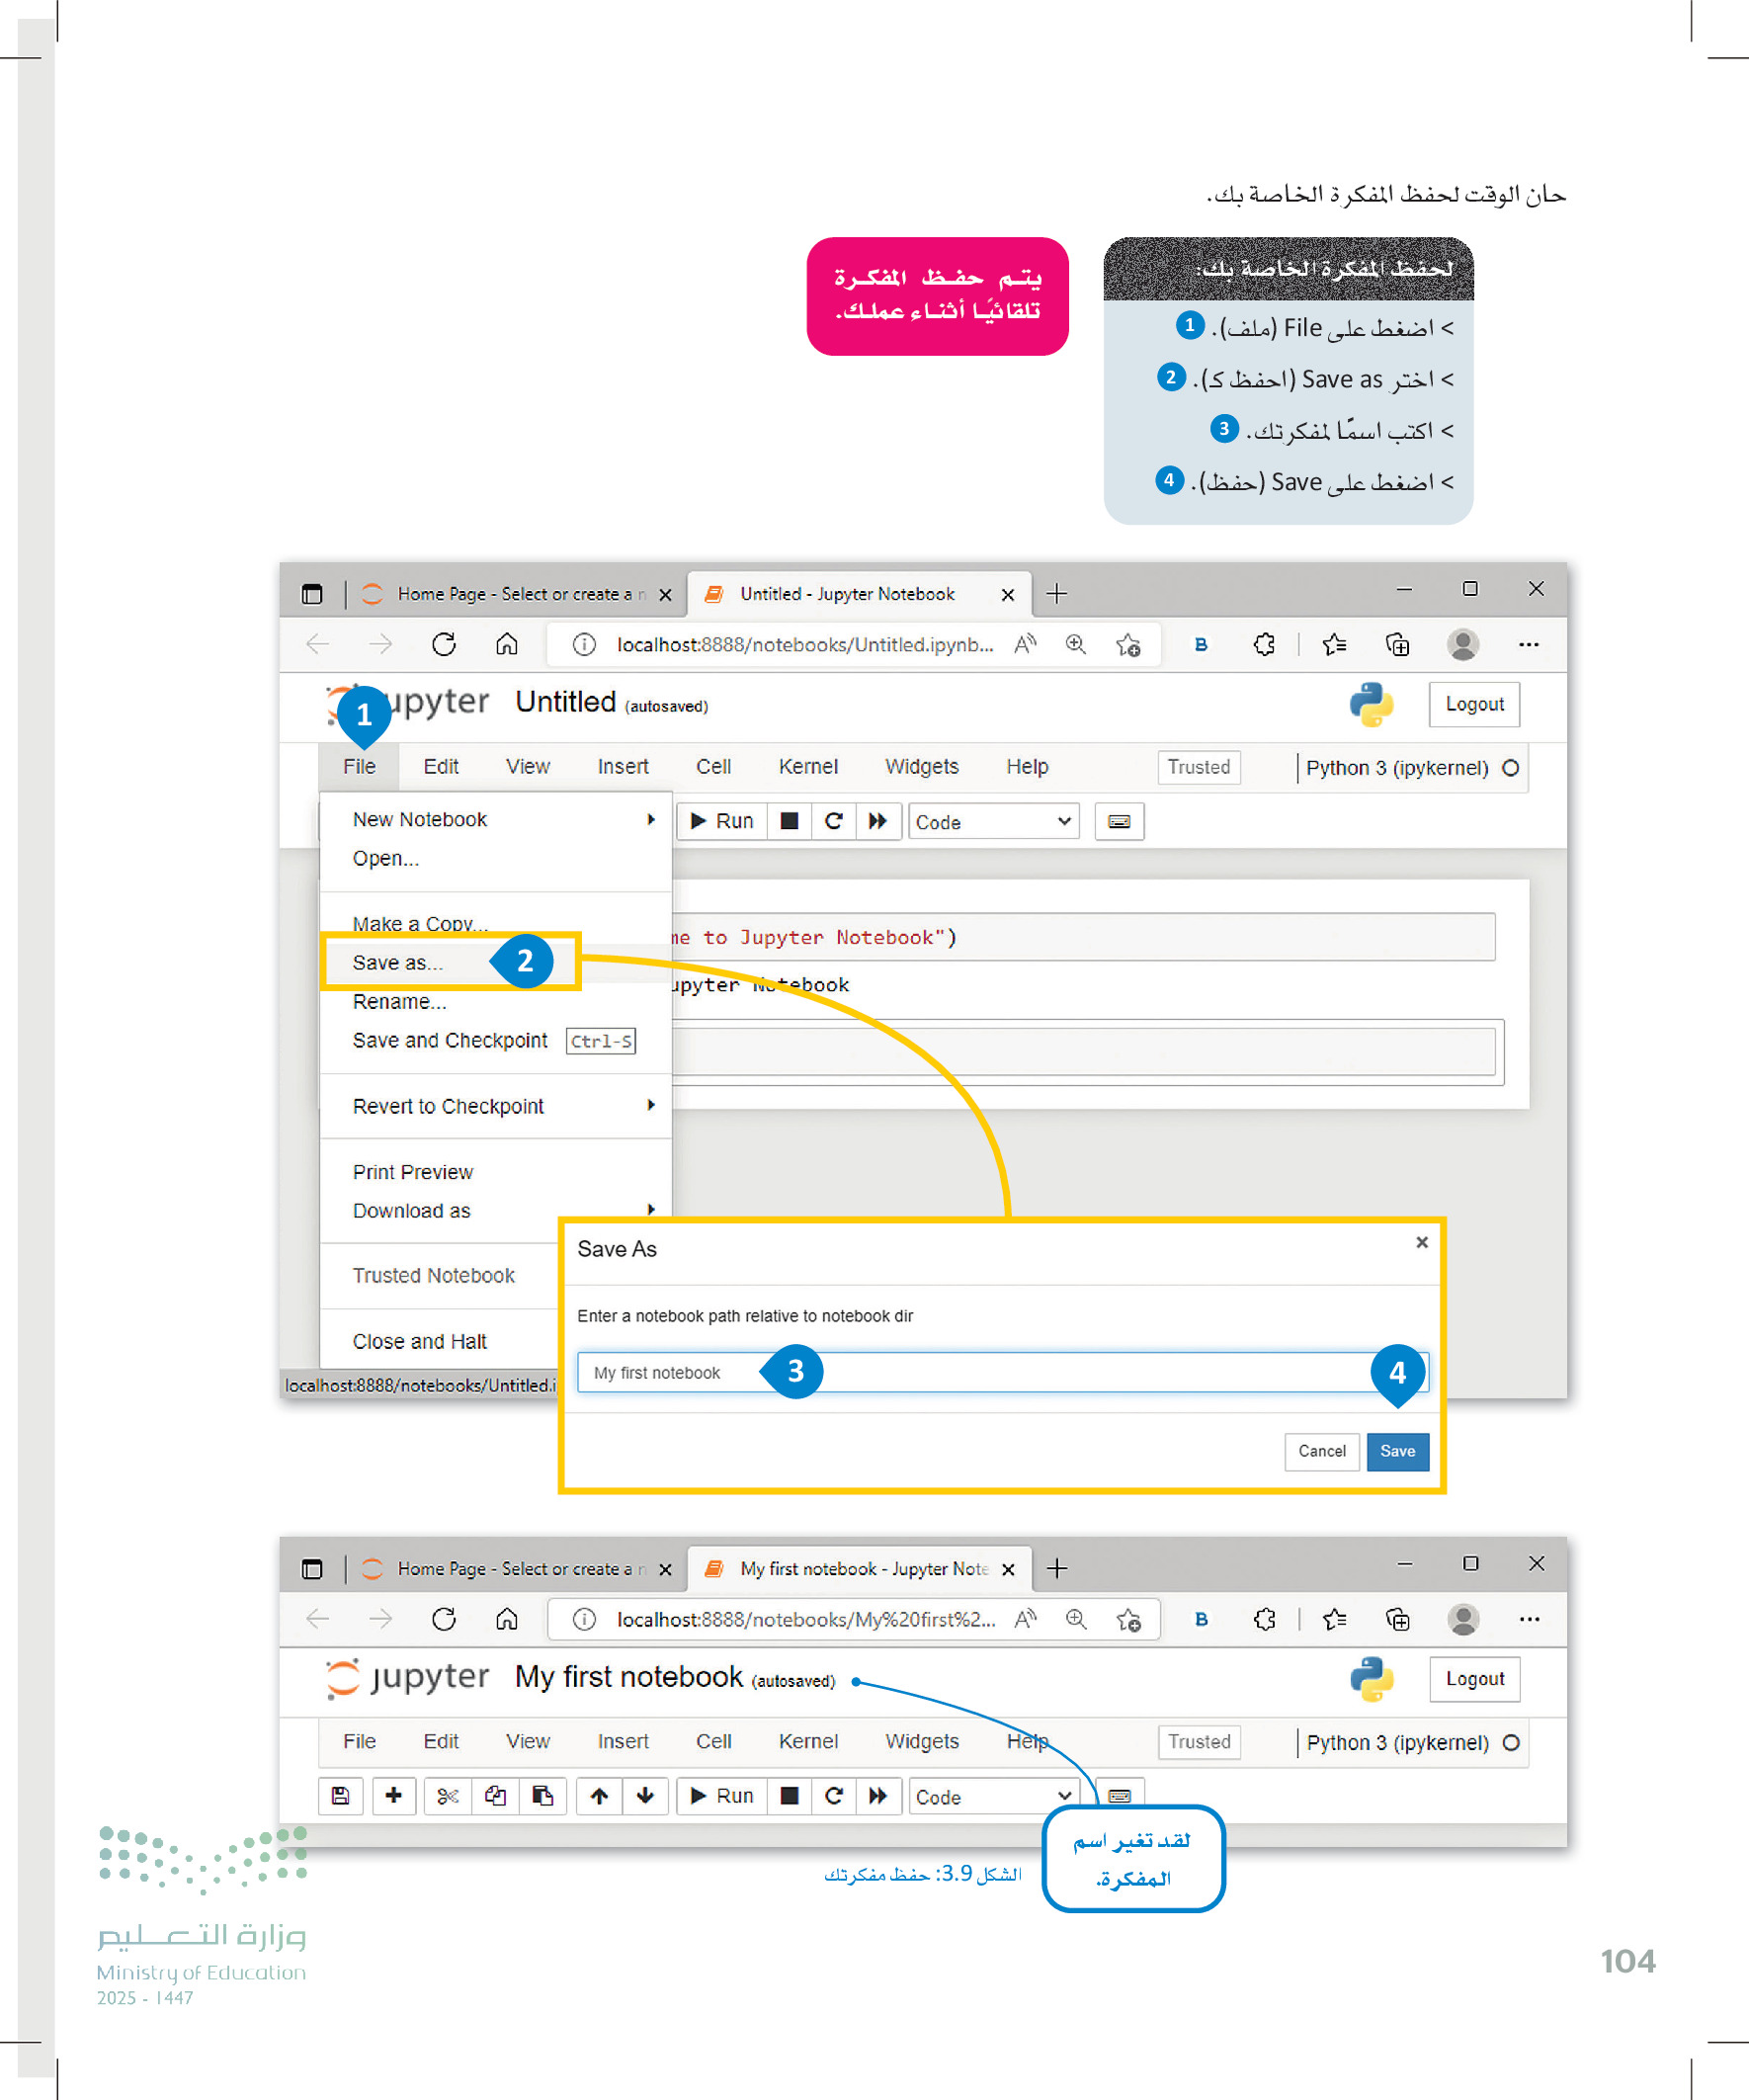1749x2100 pixels.
Task: Click the copy cells icon beside the scissors
Action: click(495, 1796)
